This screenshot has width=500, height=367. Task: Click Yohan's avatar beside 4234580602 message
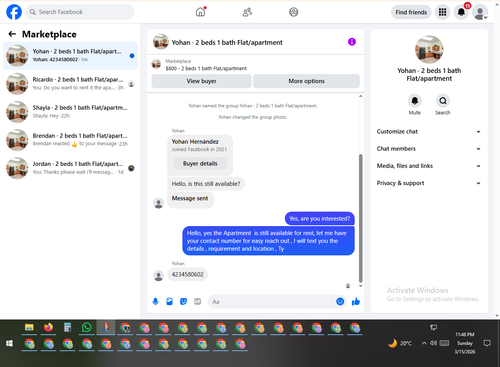158,276
